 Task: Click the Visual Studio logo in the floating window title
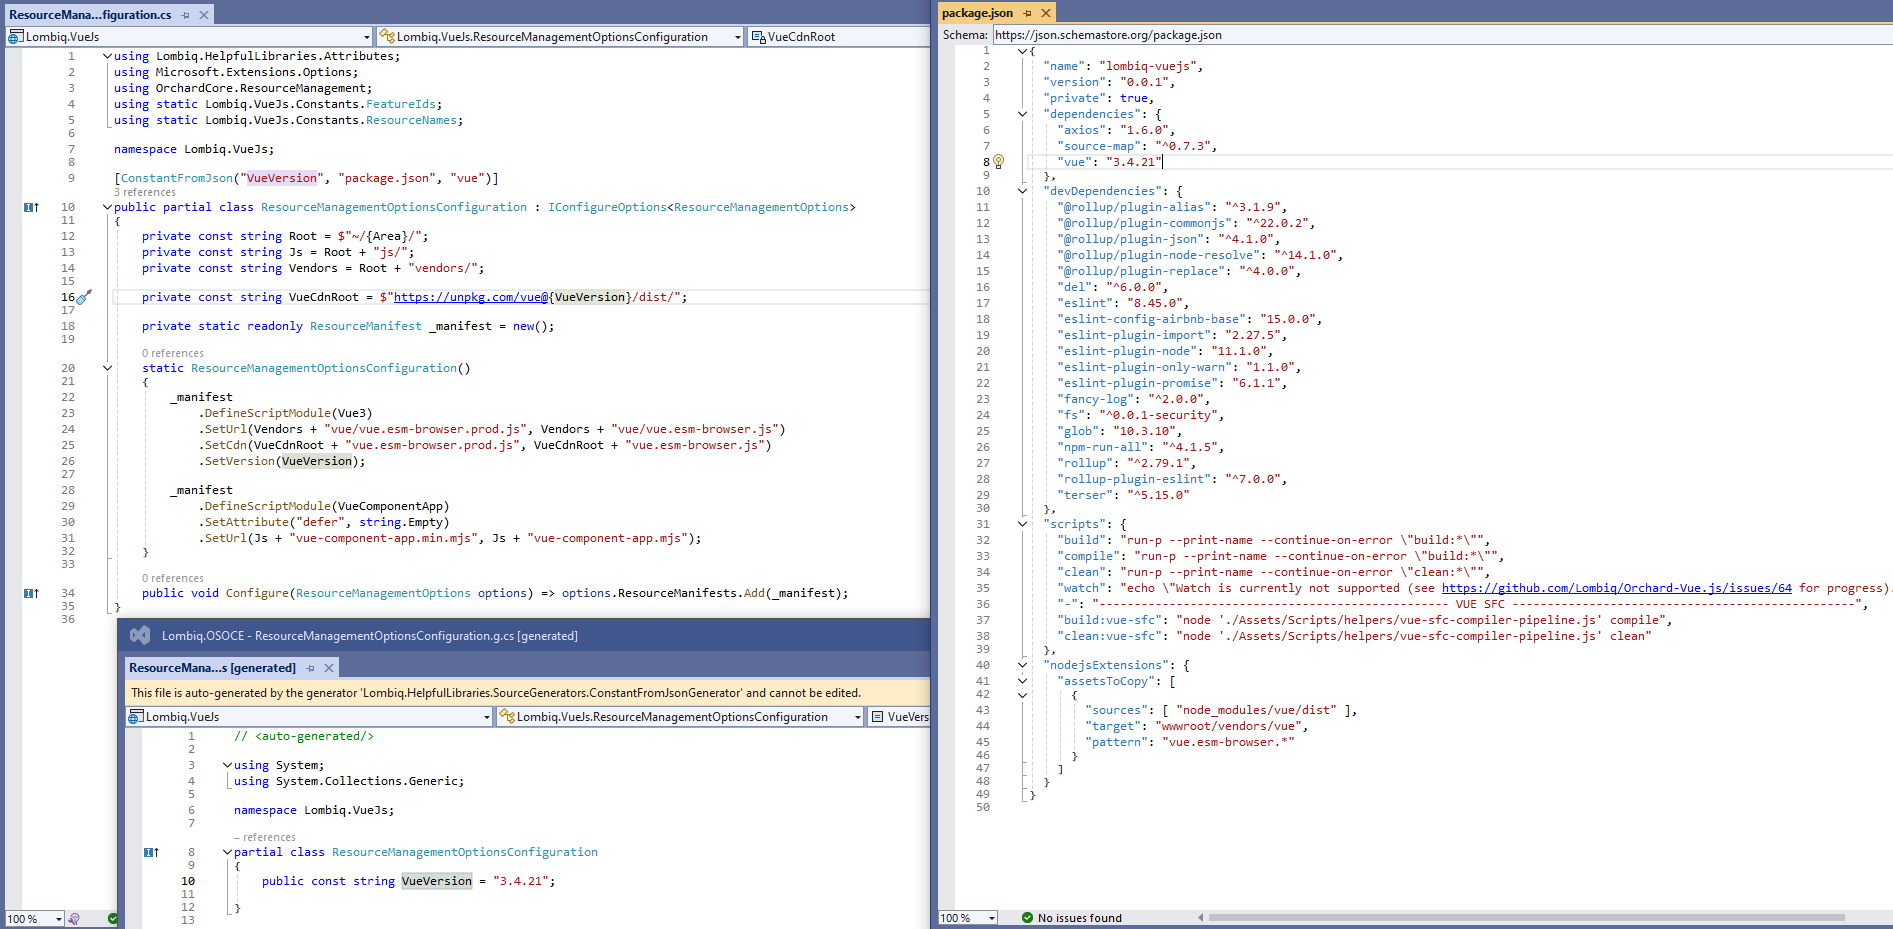pos(140,635)
